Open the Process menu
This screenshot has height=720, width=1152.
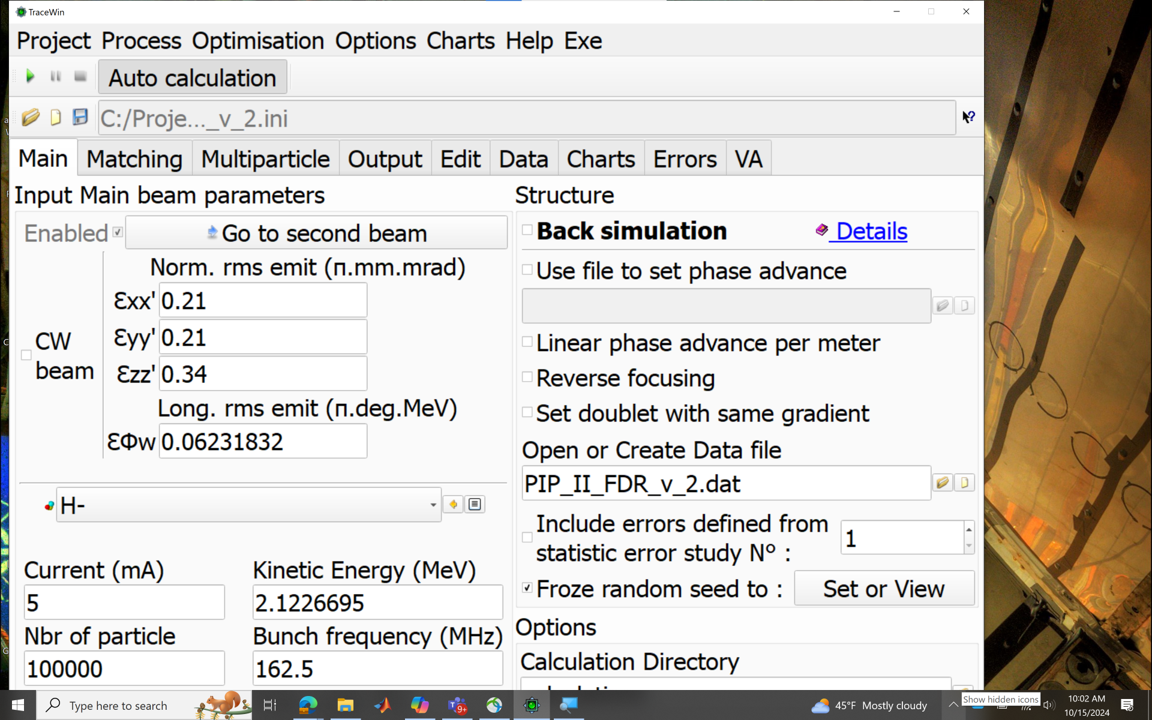tap(141, 40)
